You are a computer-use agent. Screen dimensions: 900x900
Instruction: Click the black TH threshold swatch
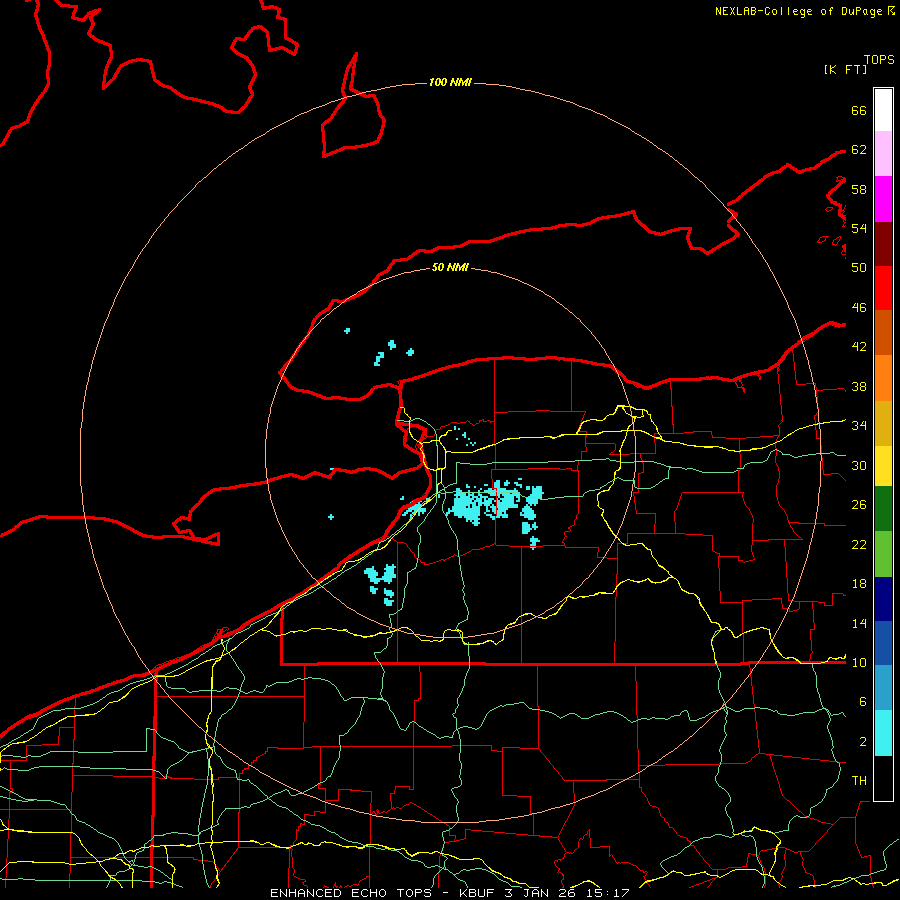pos(883,778)
